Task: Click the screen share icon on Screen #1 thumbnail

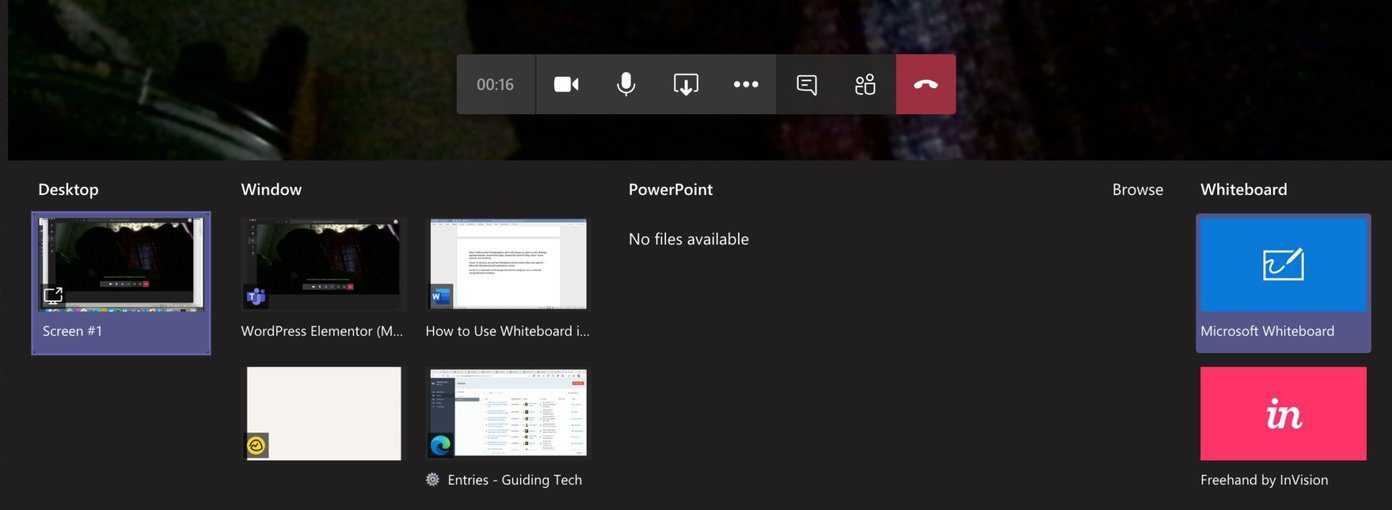Action: (x=53, y=296)
